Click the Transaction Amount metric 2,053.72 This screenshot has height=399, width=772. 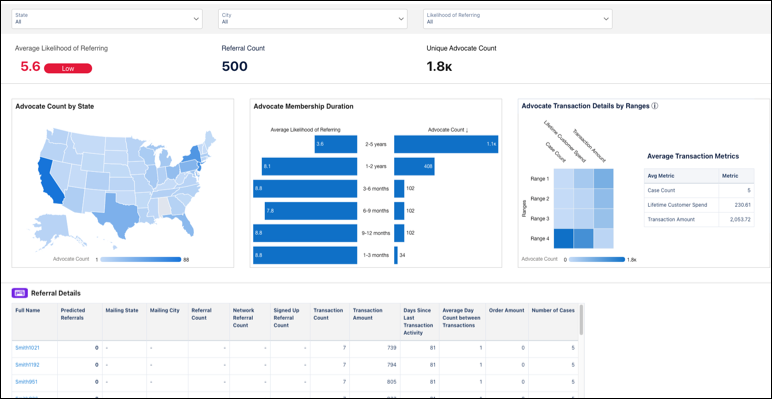(x=740, y=219)
